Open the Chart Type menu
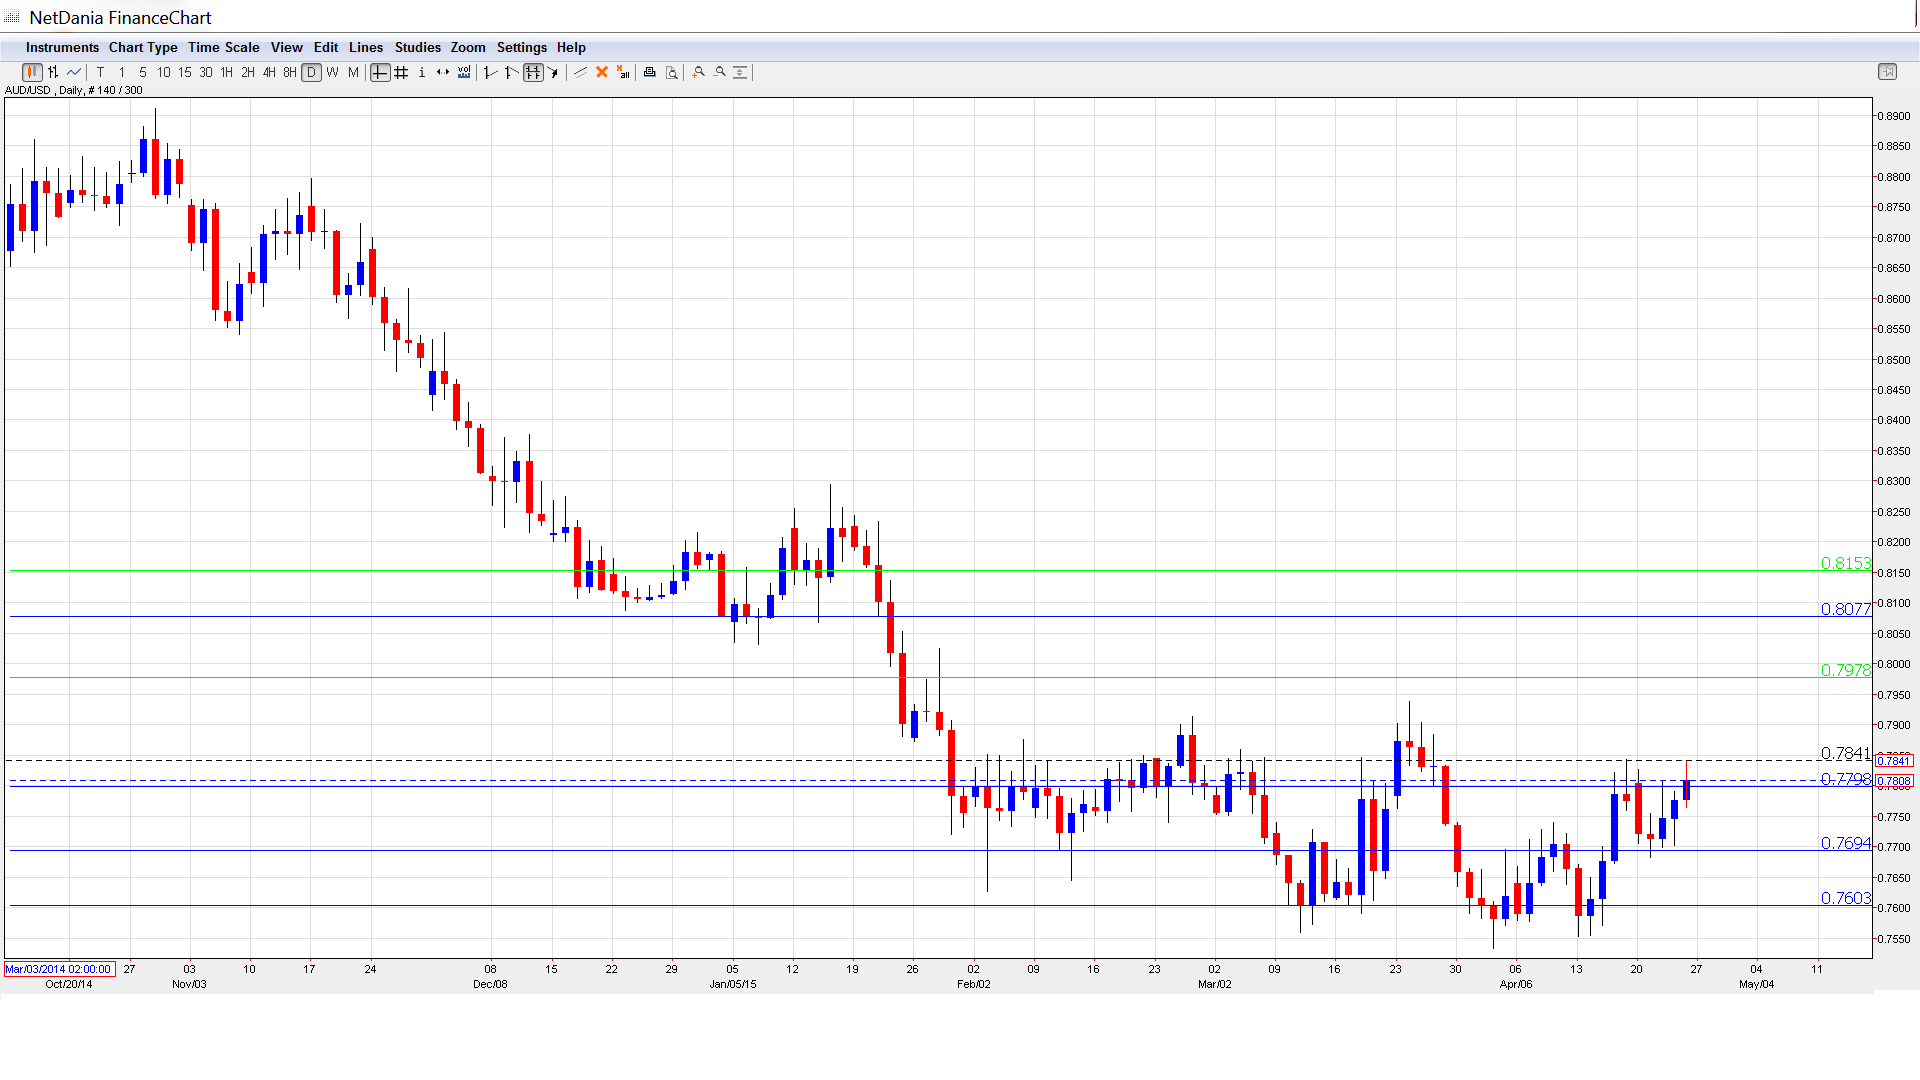Screen dimensions: 1920x1080 (x=143, y=47)
